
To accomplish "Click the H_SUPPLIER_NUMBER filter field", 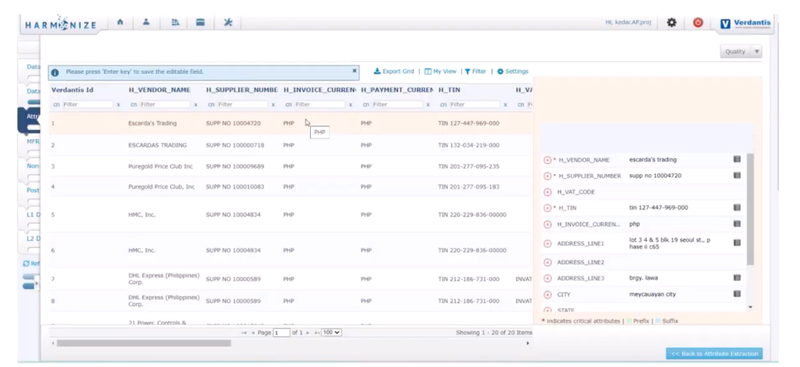I will pos(242,104).
